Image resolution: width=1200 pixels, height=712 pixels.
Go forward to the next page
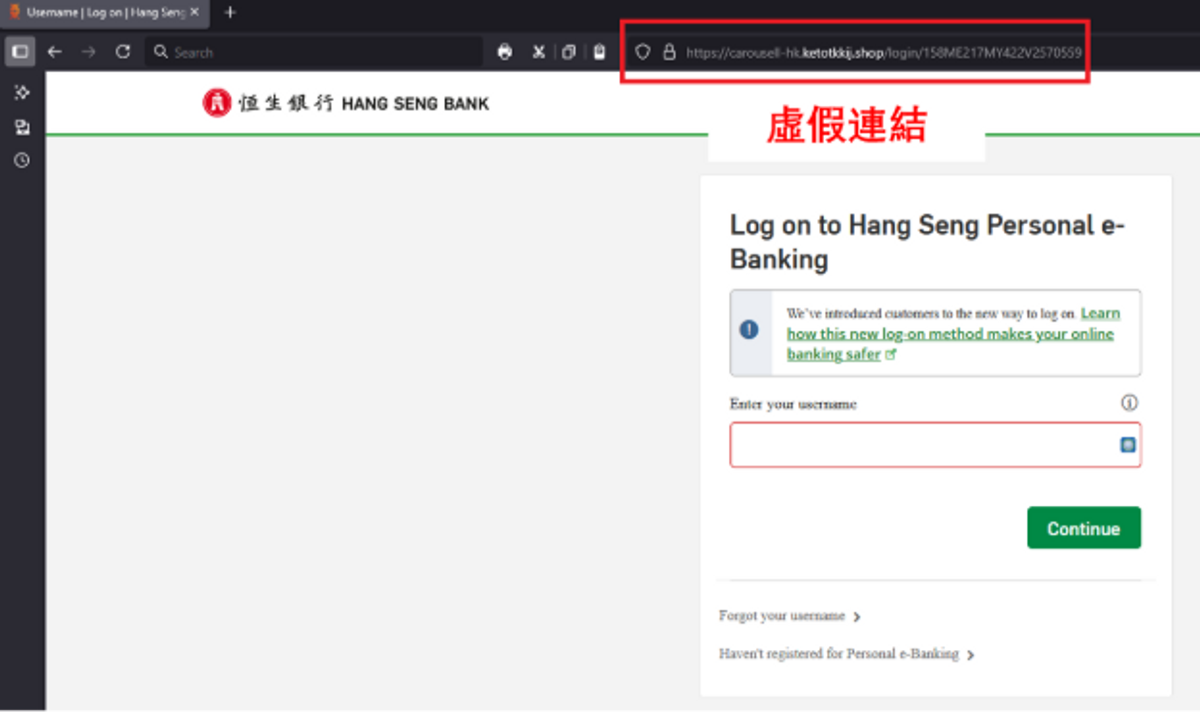coord(89,52)
